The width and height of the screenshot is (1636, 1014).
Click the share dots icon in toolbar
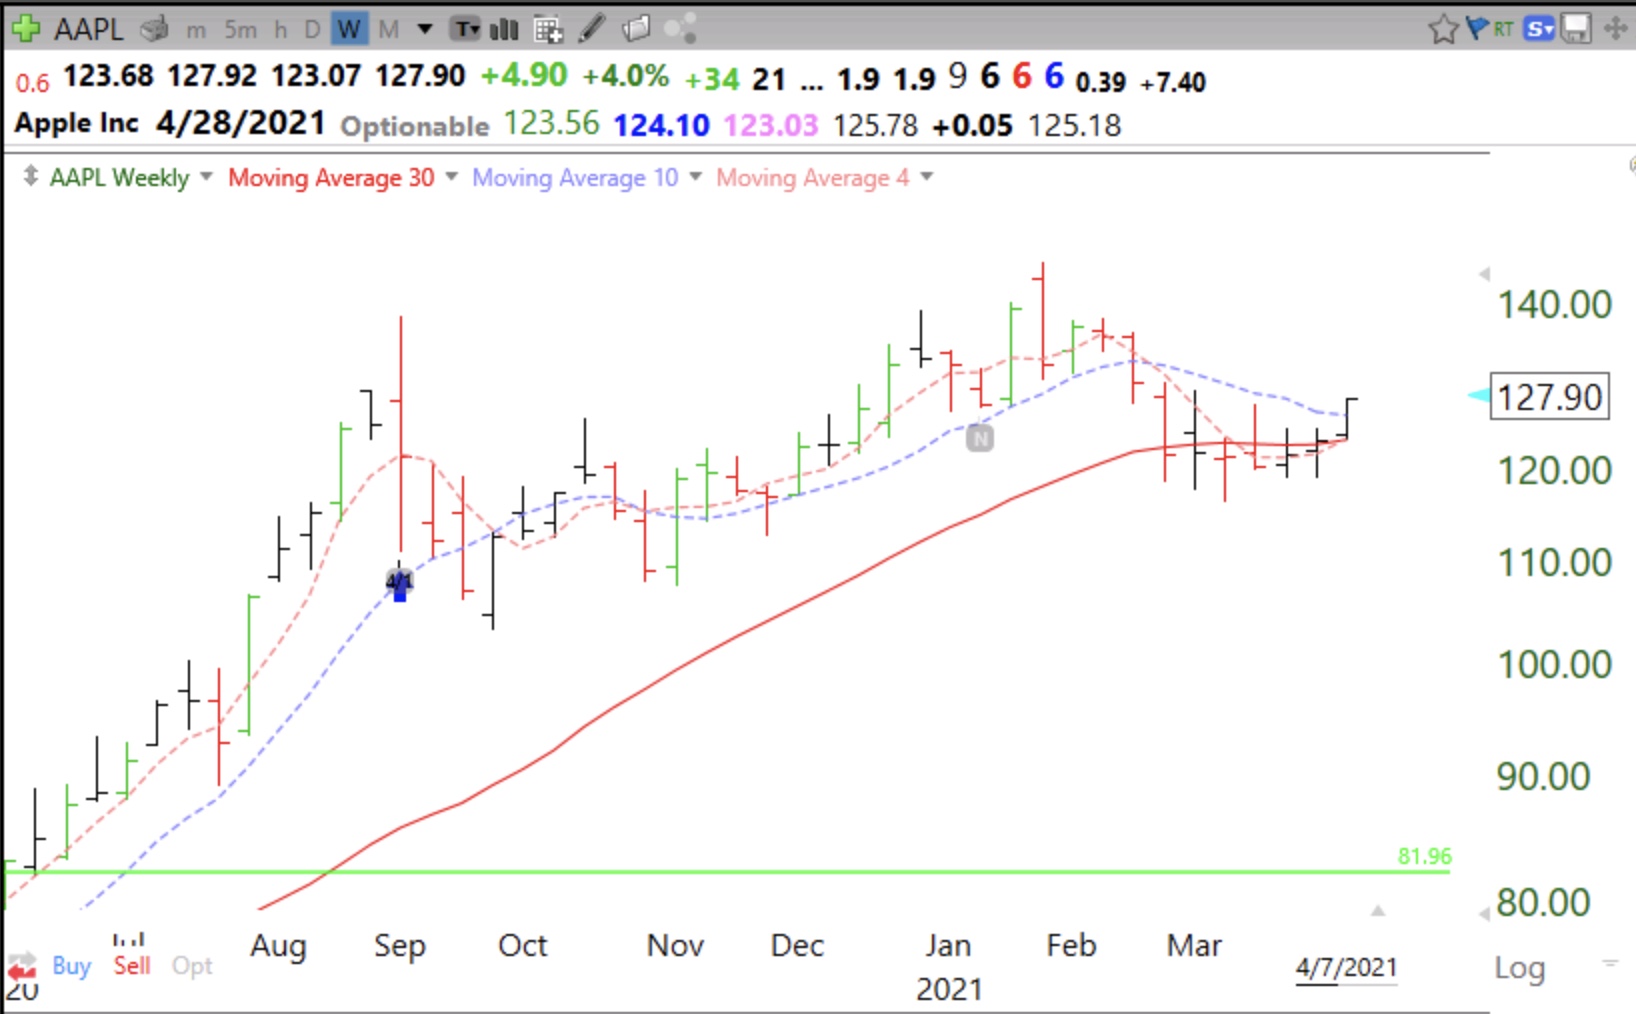(x=680, y=28)
